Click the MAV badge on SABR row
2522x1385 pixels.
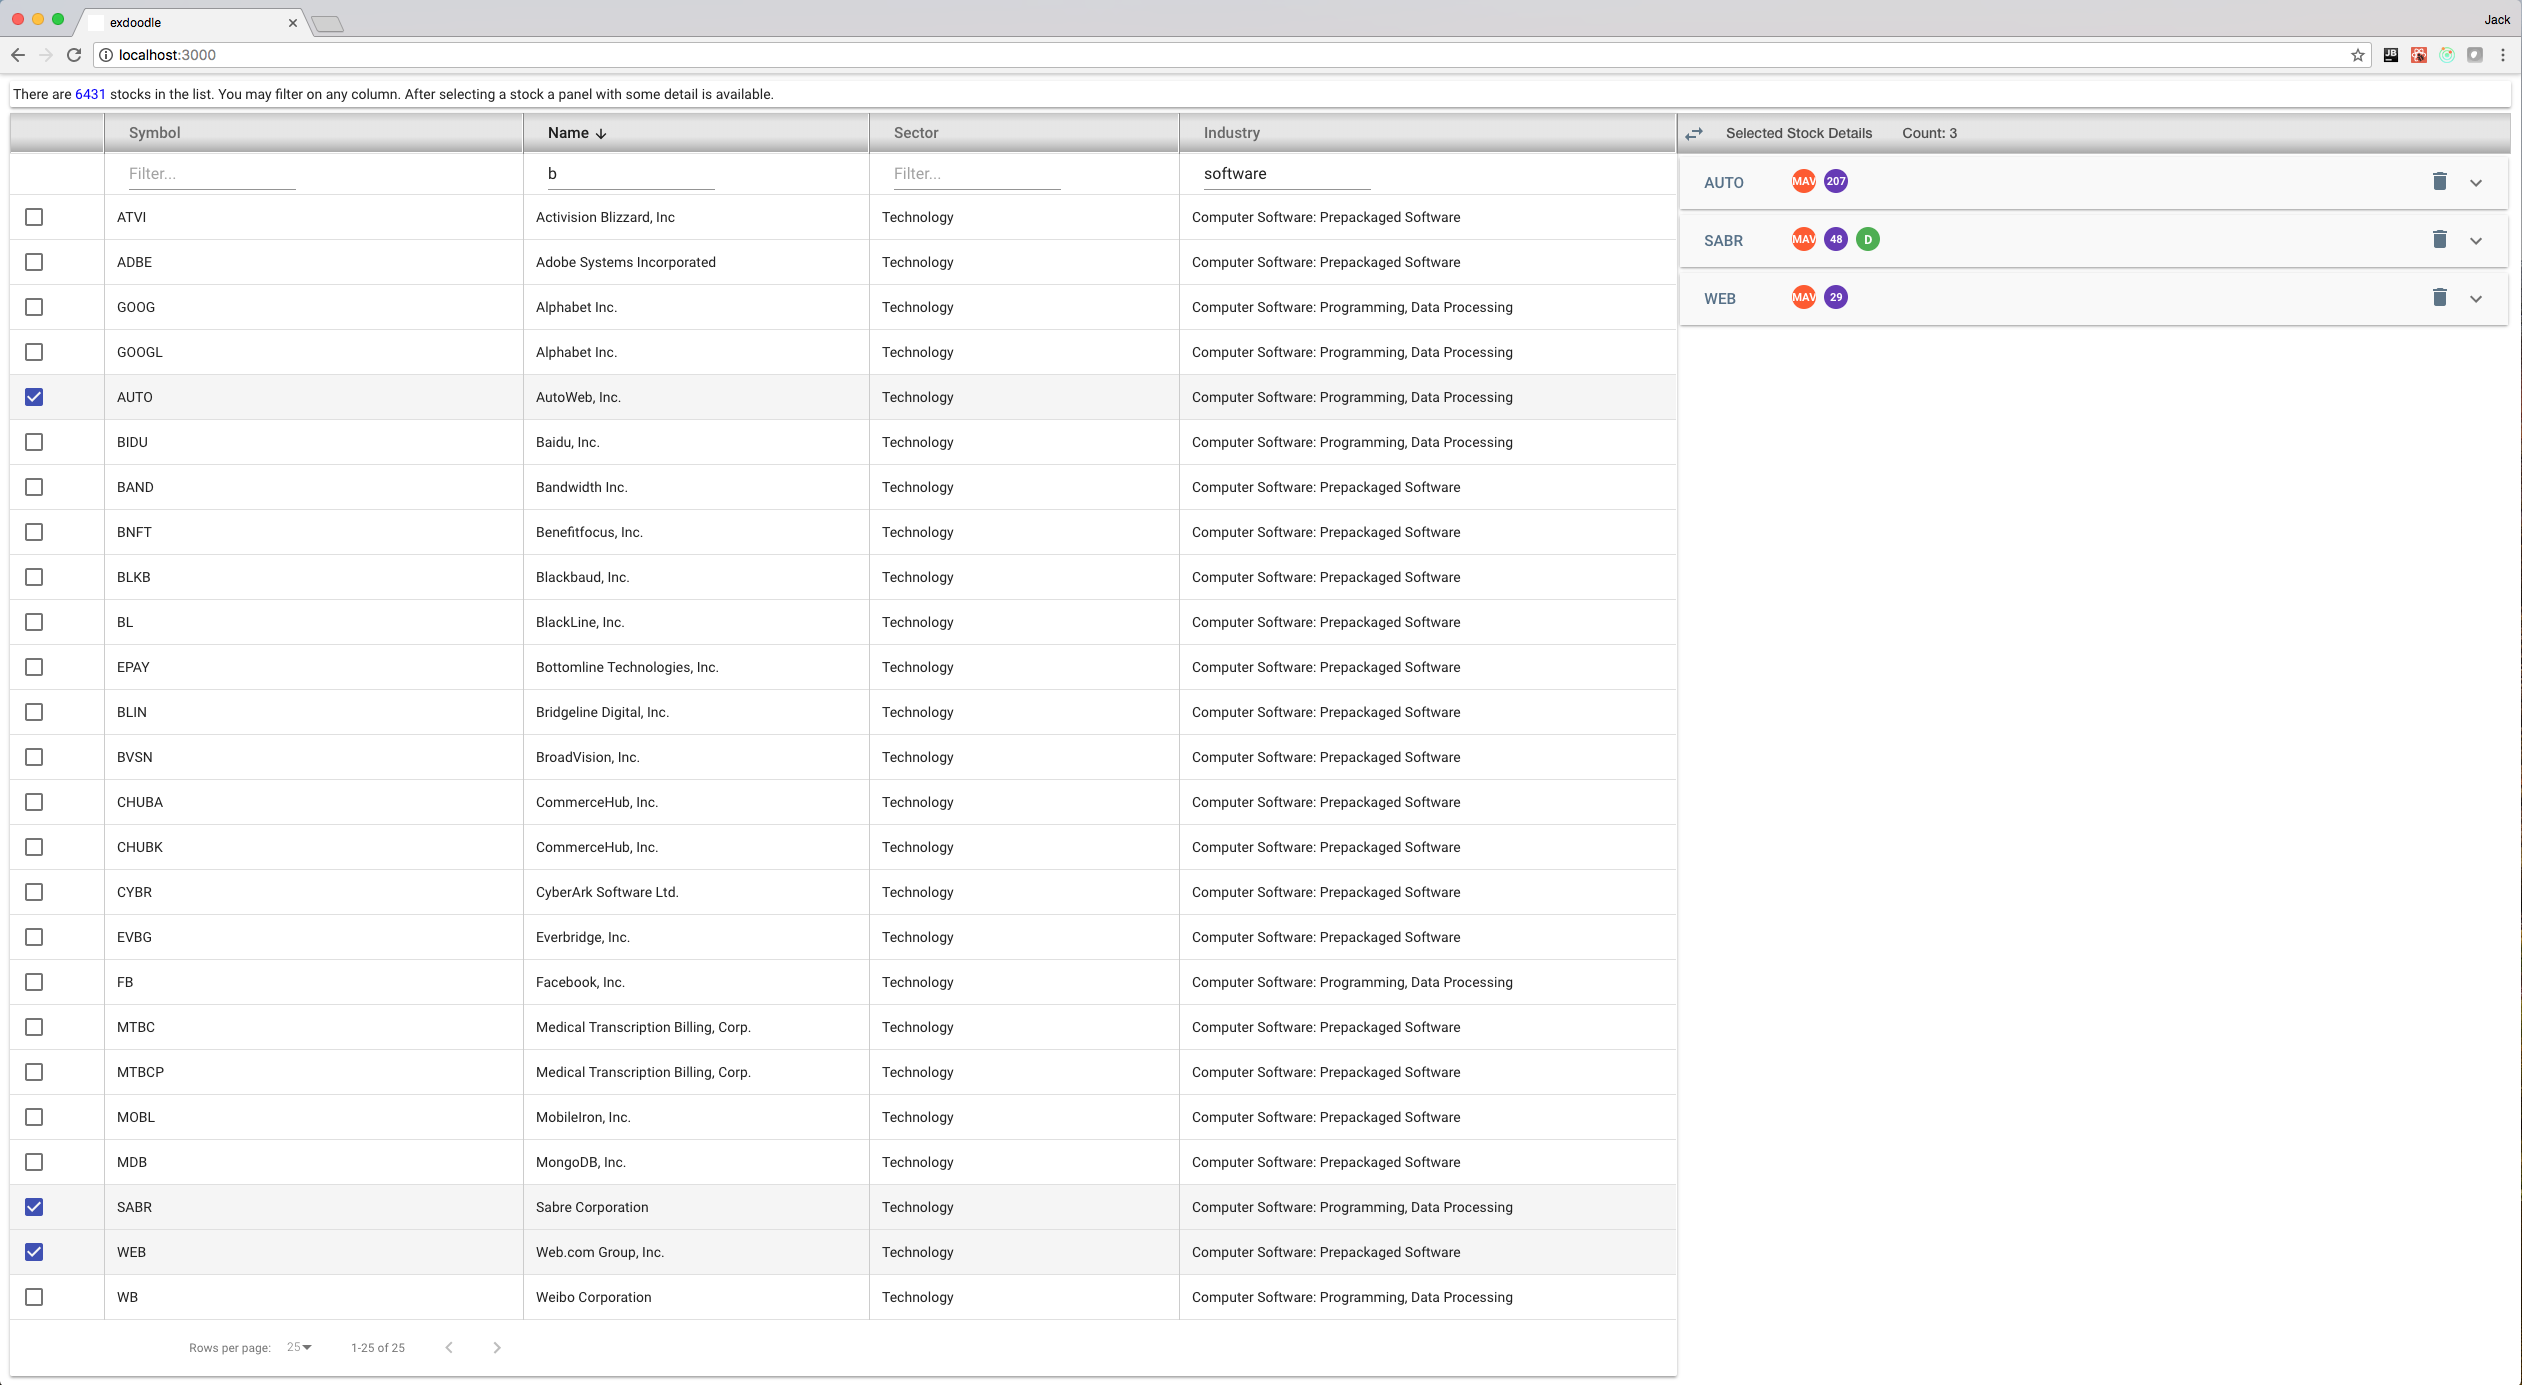1804,239
